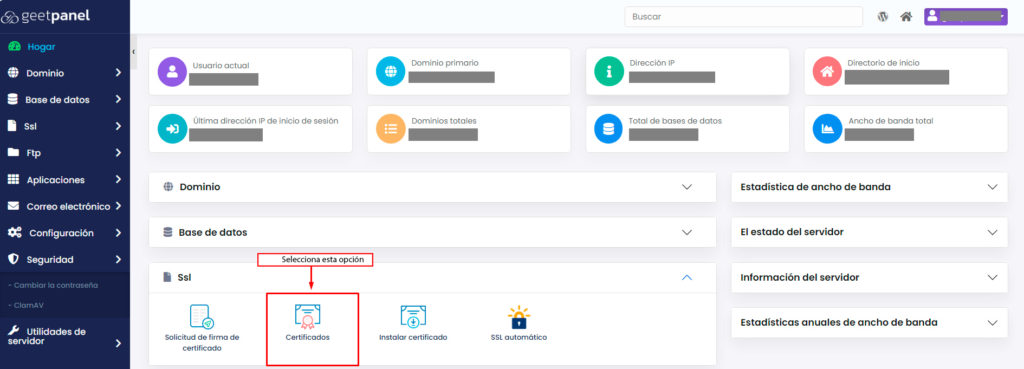The image size is (1024, 369).
Task: Open the purple user account dropdown
Action: (966, 17)
